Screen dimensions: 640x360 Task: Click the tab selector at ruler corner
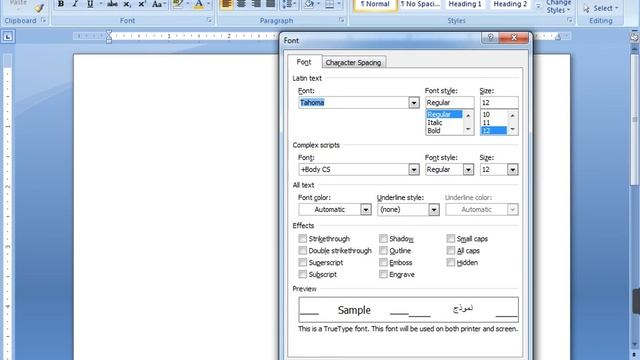point(8,37)
